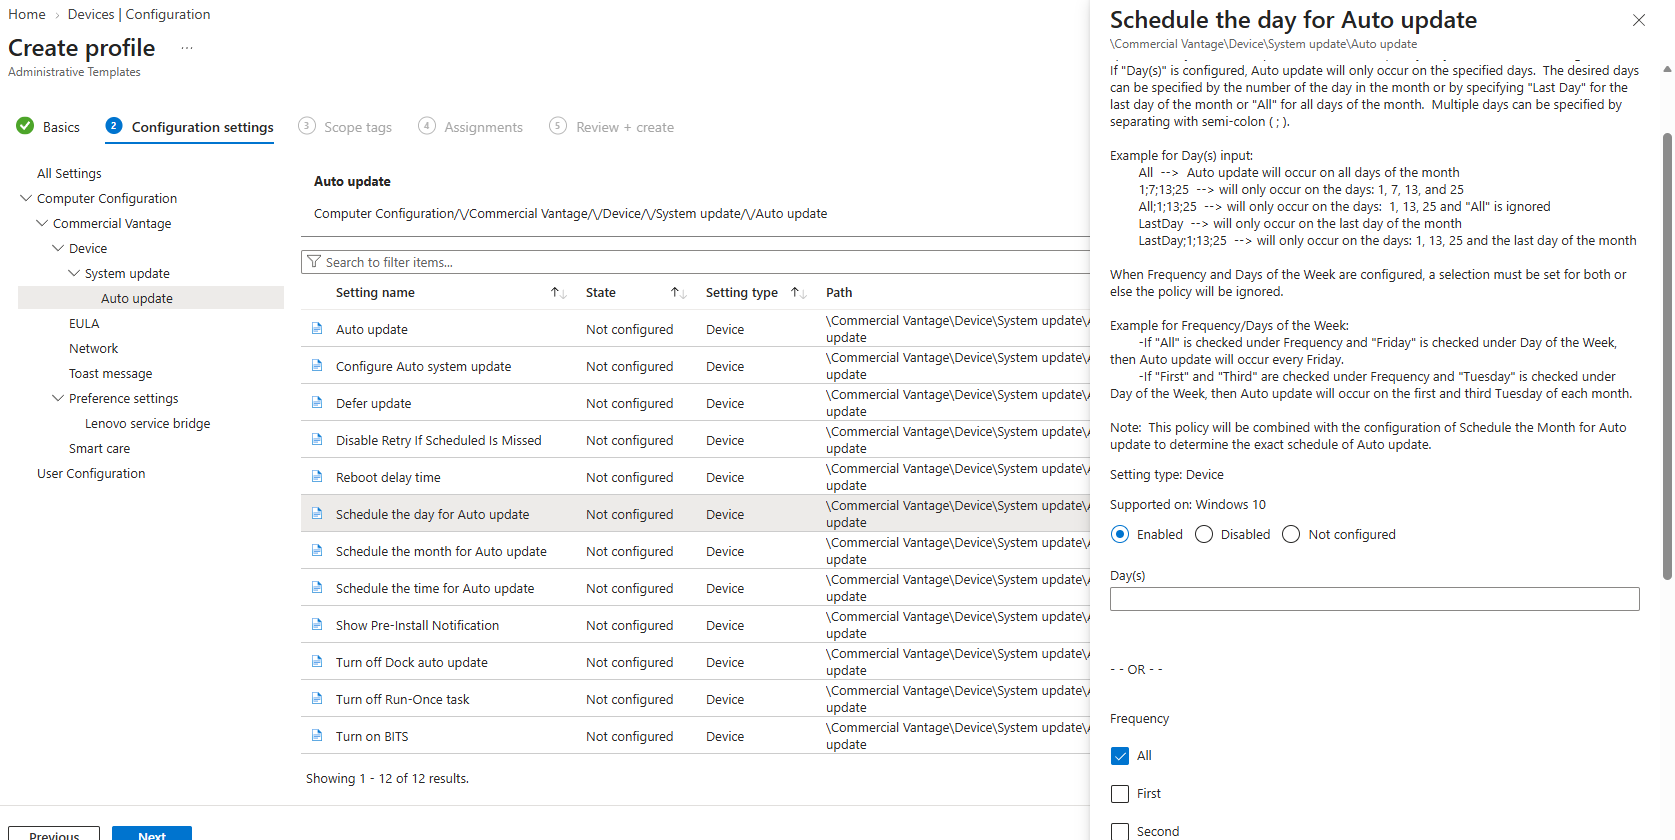Click document icon beside Schedule the month row
Screen dimensions: 1675x840
pyautogui.click(x=317, y=551)
